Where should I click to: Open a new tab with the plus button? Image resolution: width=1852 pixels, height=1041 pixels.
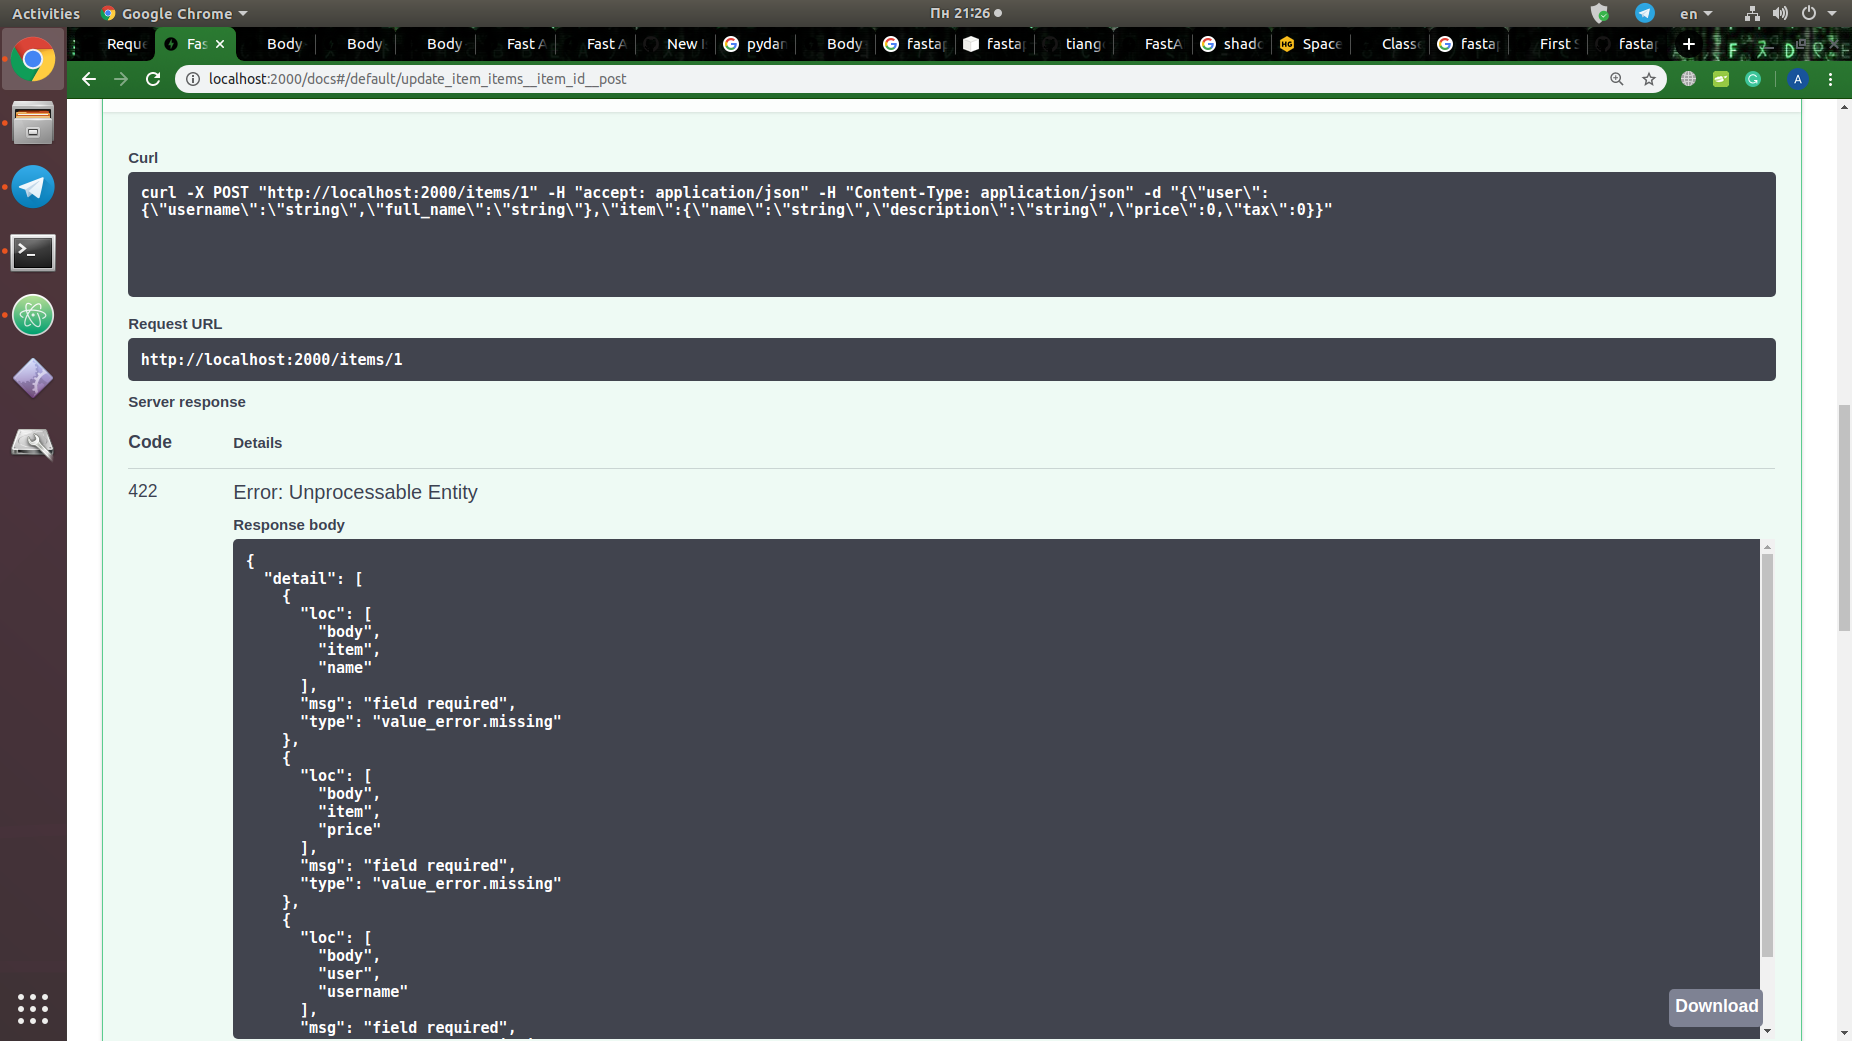[x=1688, y=44]
